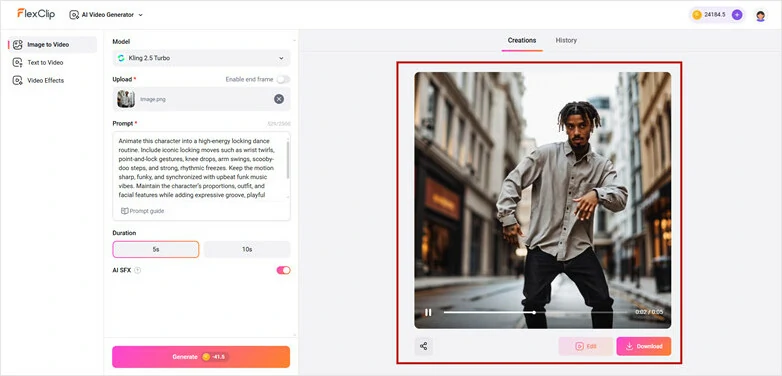Expand the Kling 2.5 Turbo model dropdown

pos(201,58)
